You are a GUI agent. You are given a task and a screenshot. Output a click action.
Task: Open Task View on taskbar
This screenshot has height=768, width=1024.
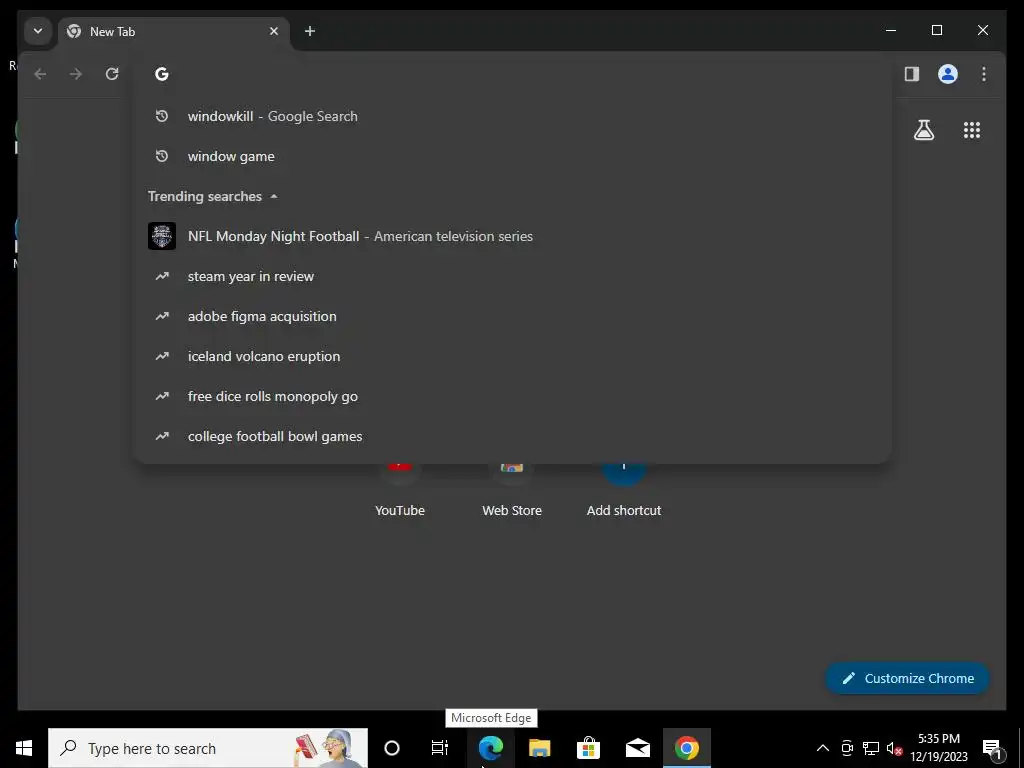(x=440, y=748)
